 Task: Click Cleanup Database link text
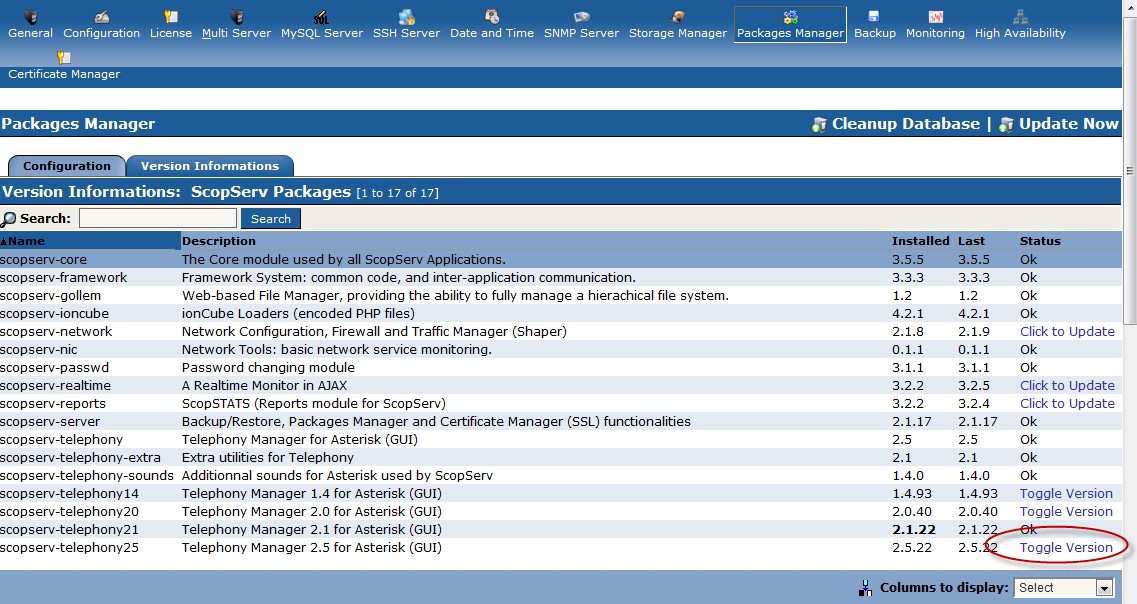906,124
